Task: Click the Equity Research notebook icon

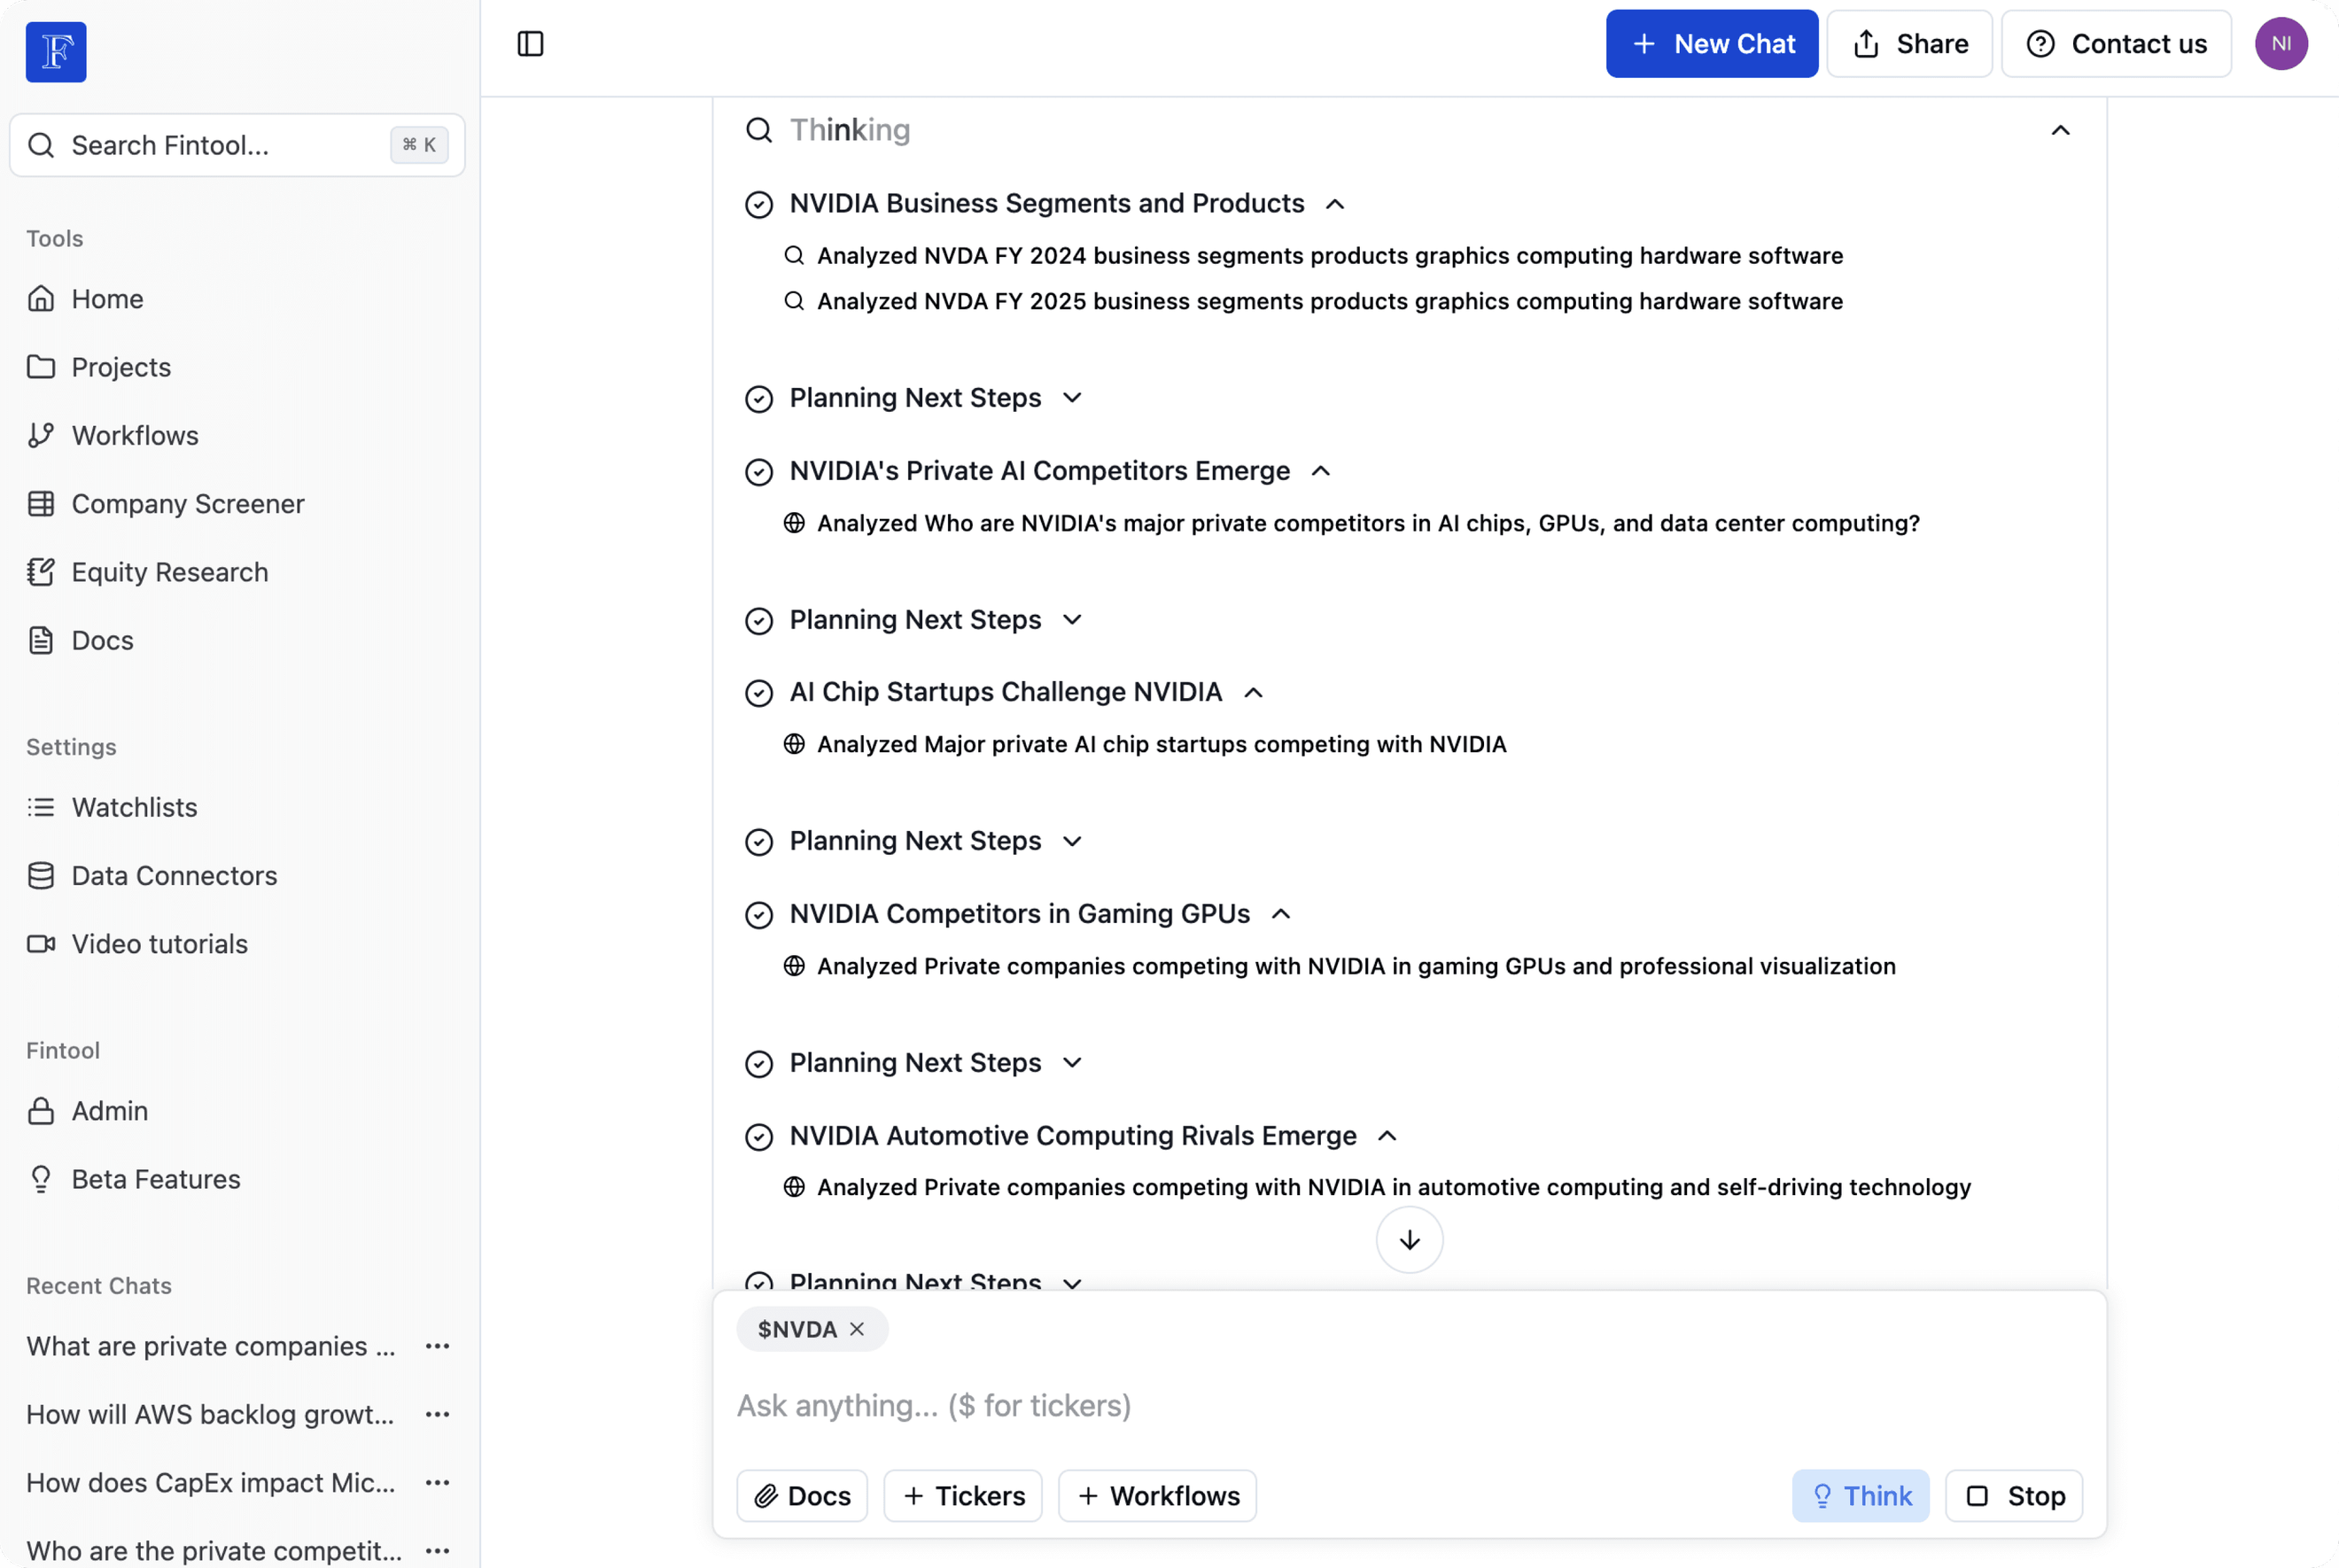Action: 41,572
